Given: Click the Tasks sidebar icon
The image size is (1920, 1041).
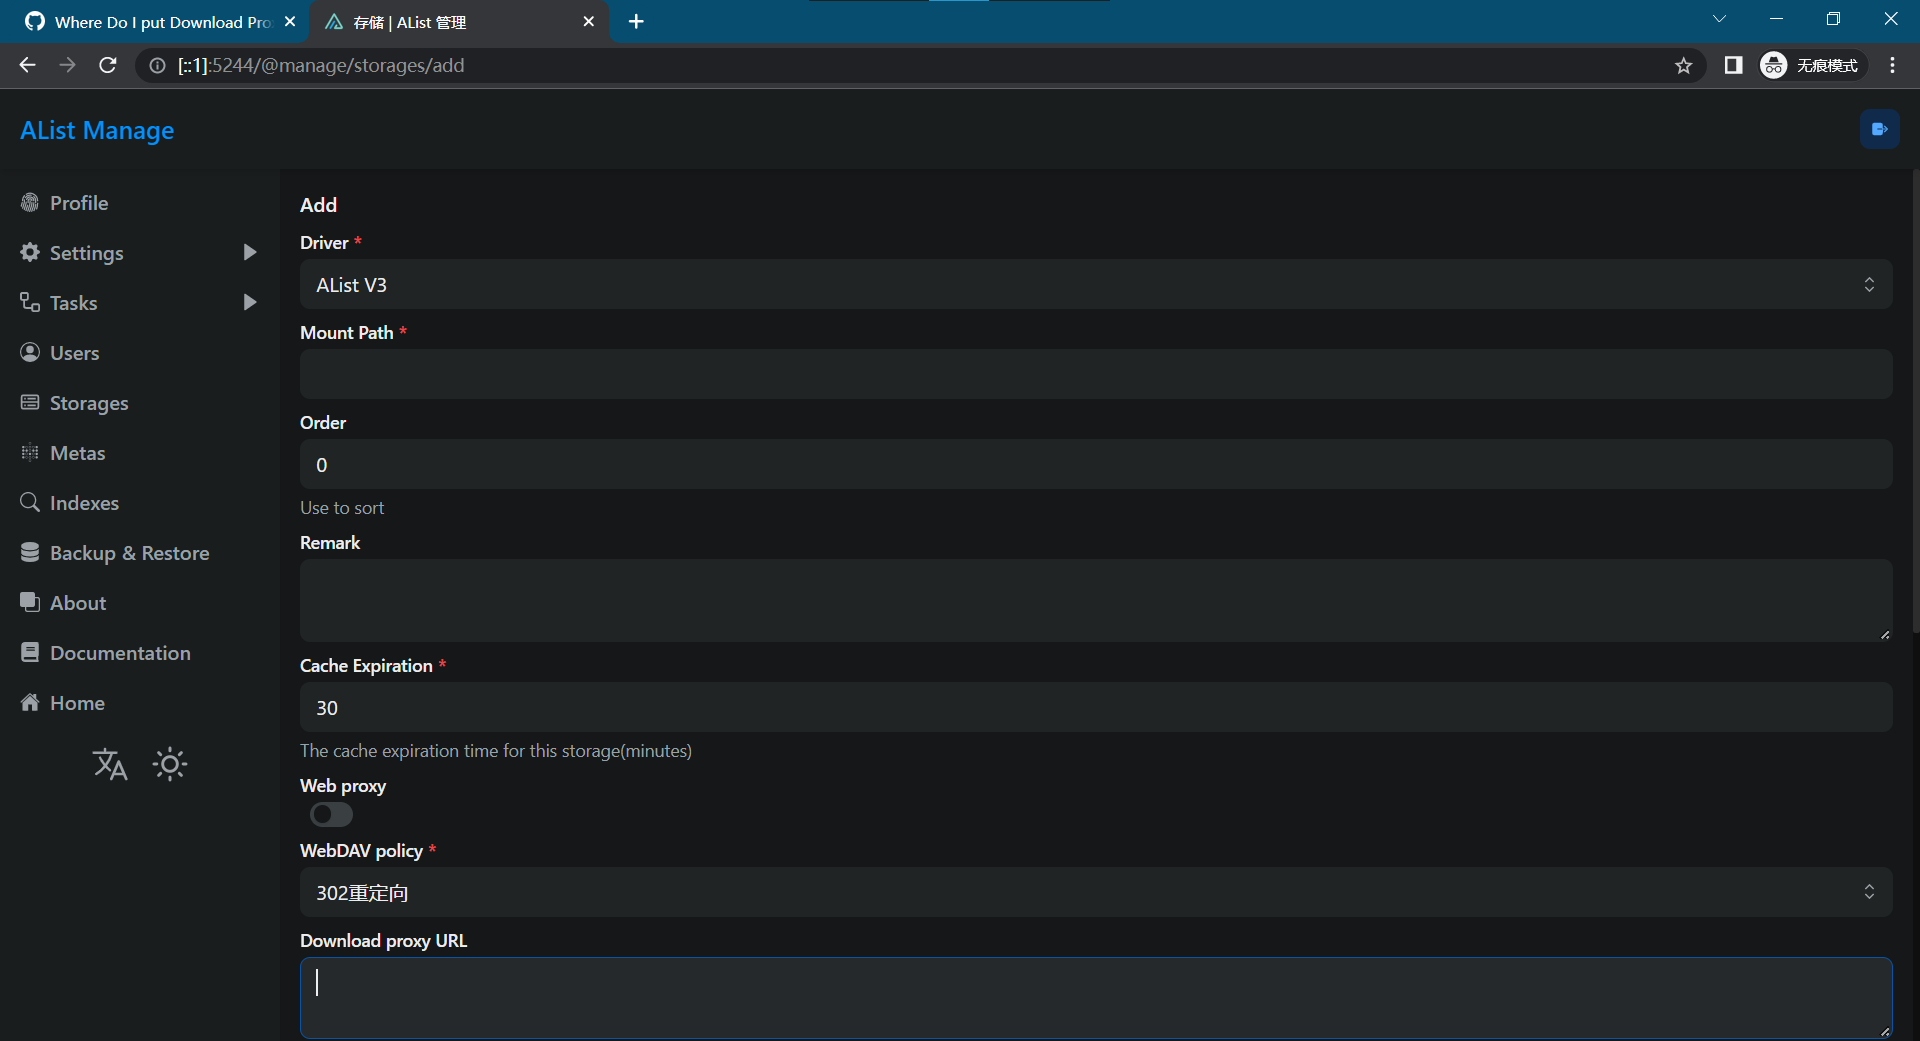Looking at the screenshot, I should 30,302.
